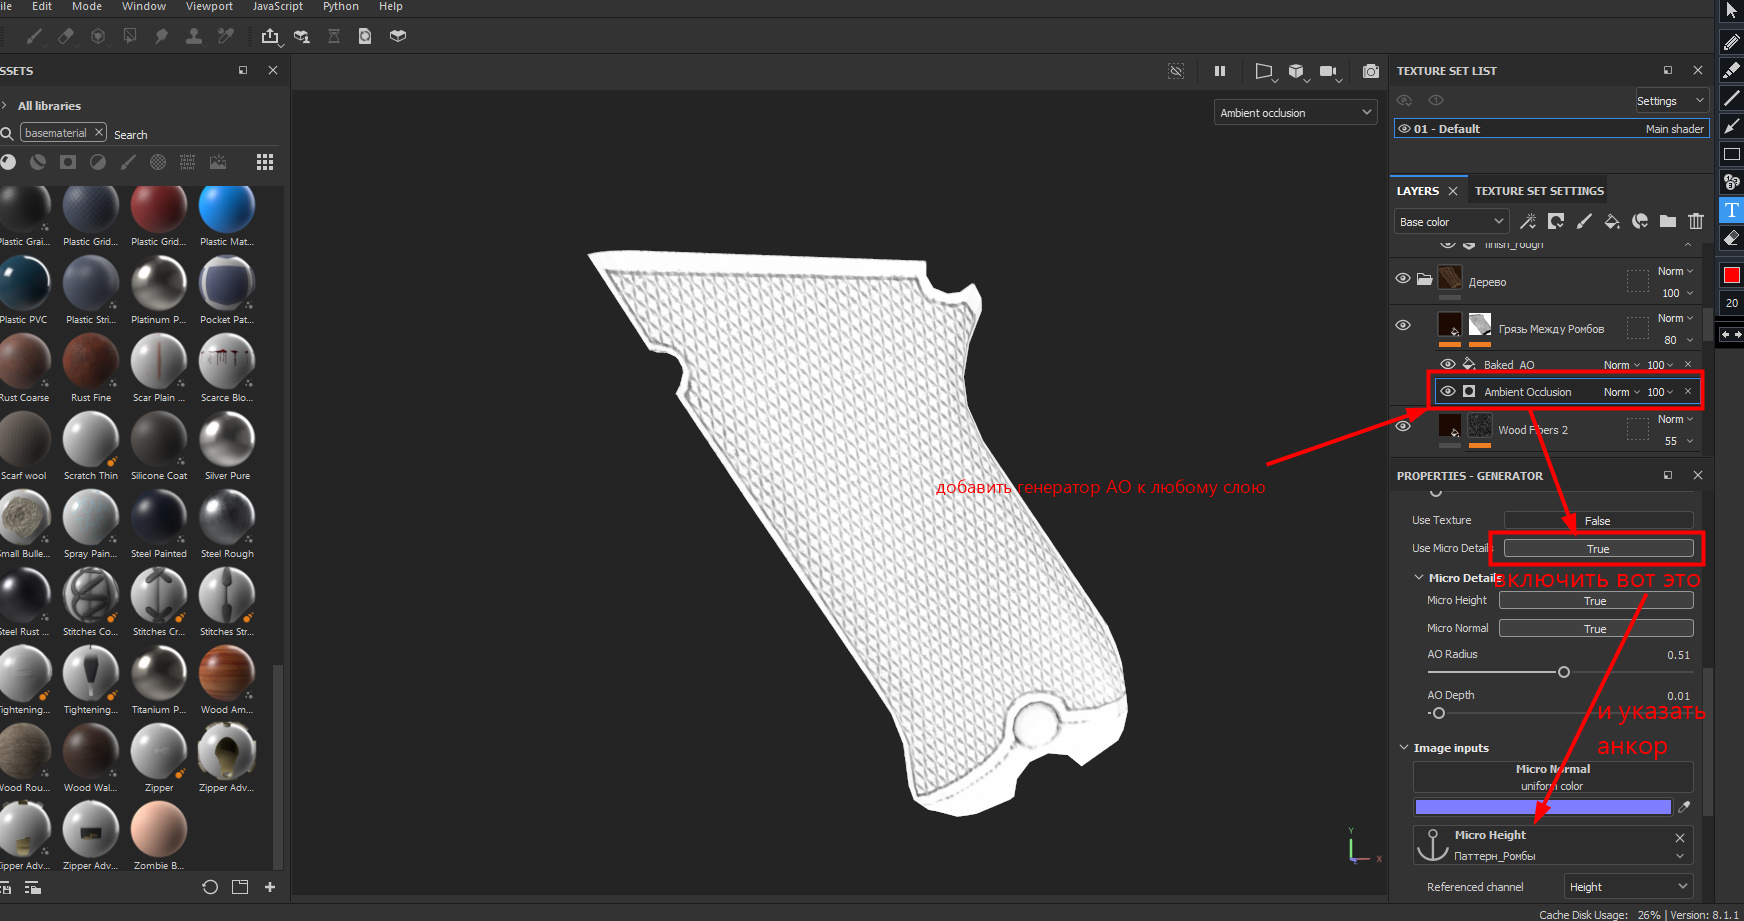The image size is (1744, 921).
Task: Filter assets by Brushes icon
Action: pos(128,162)
